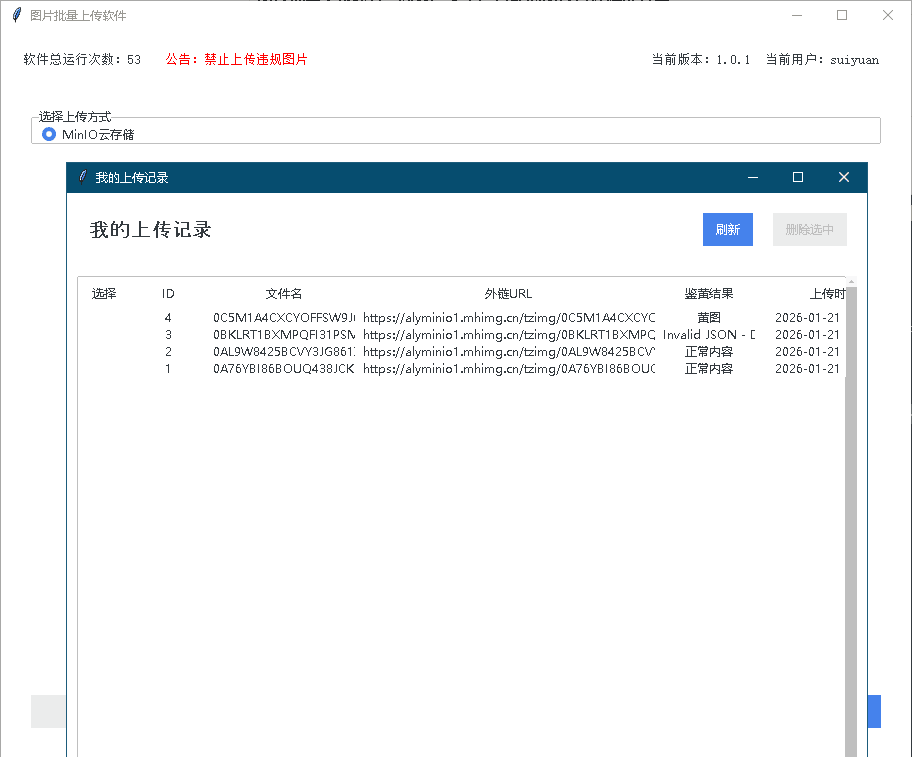
Task: Select the MinIO云存储 radio option
Action: coord(49,134)
